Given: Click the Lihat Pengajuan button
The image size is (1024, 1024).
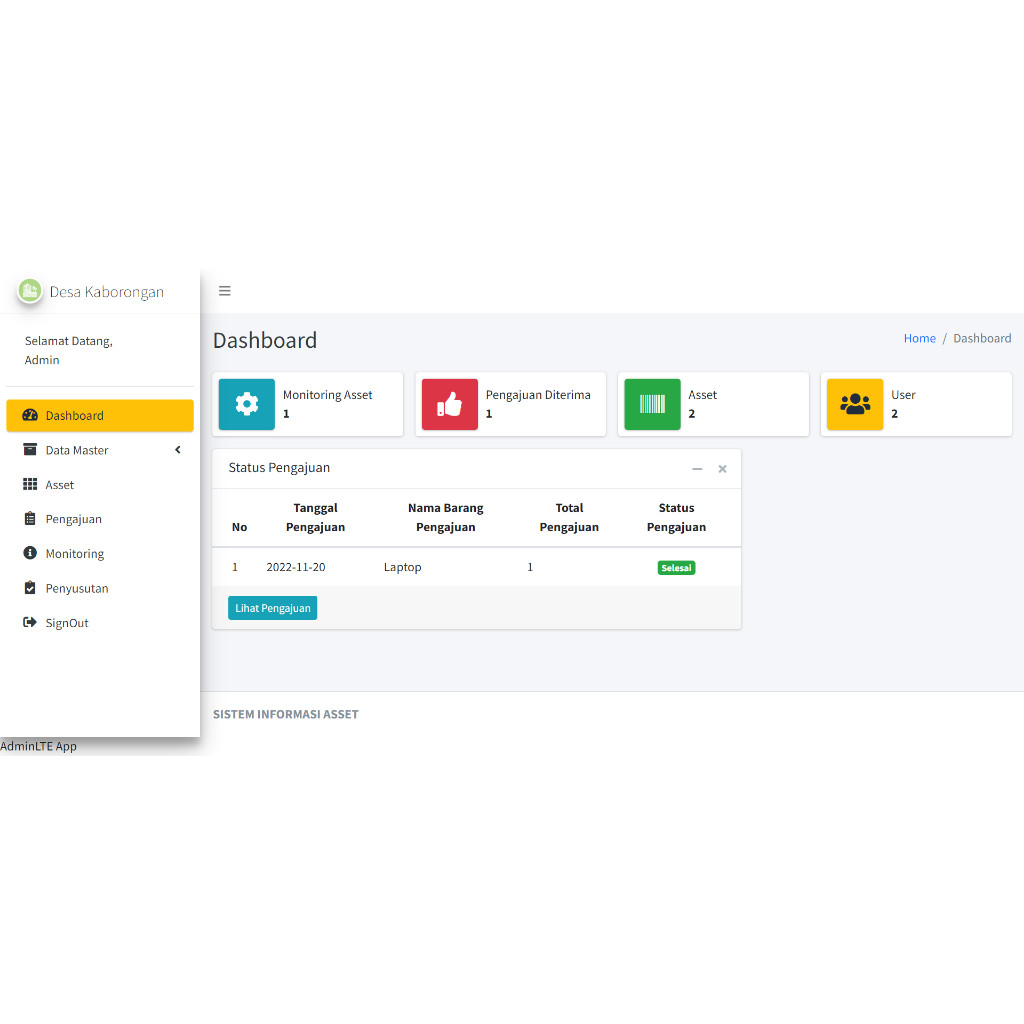Looking at the screenshot, I should pos(272,607).
